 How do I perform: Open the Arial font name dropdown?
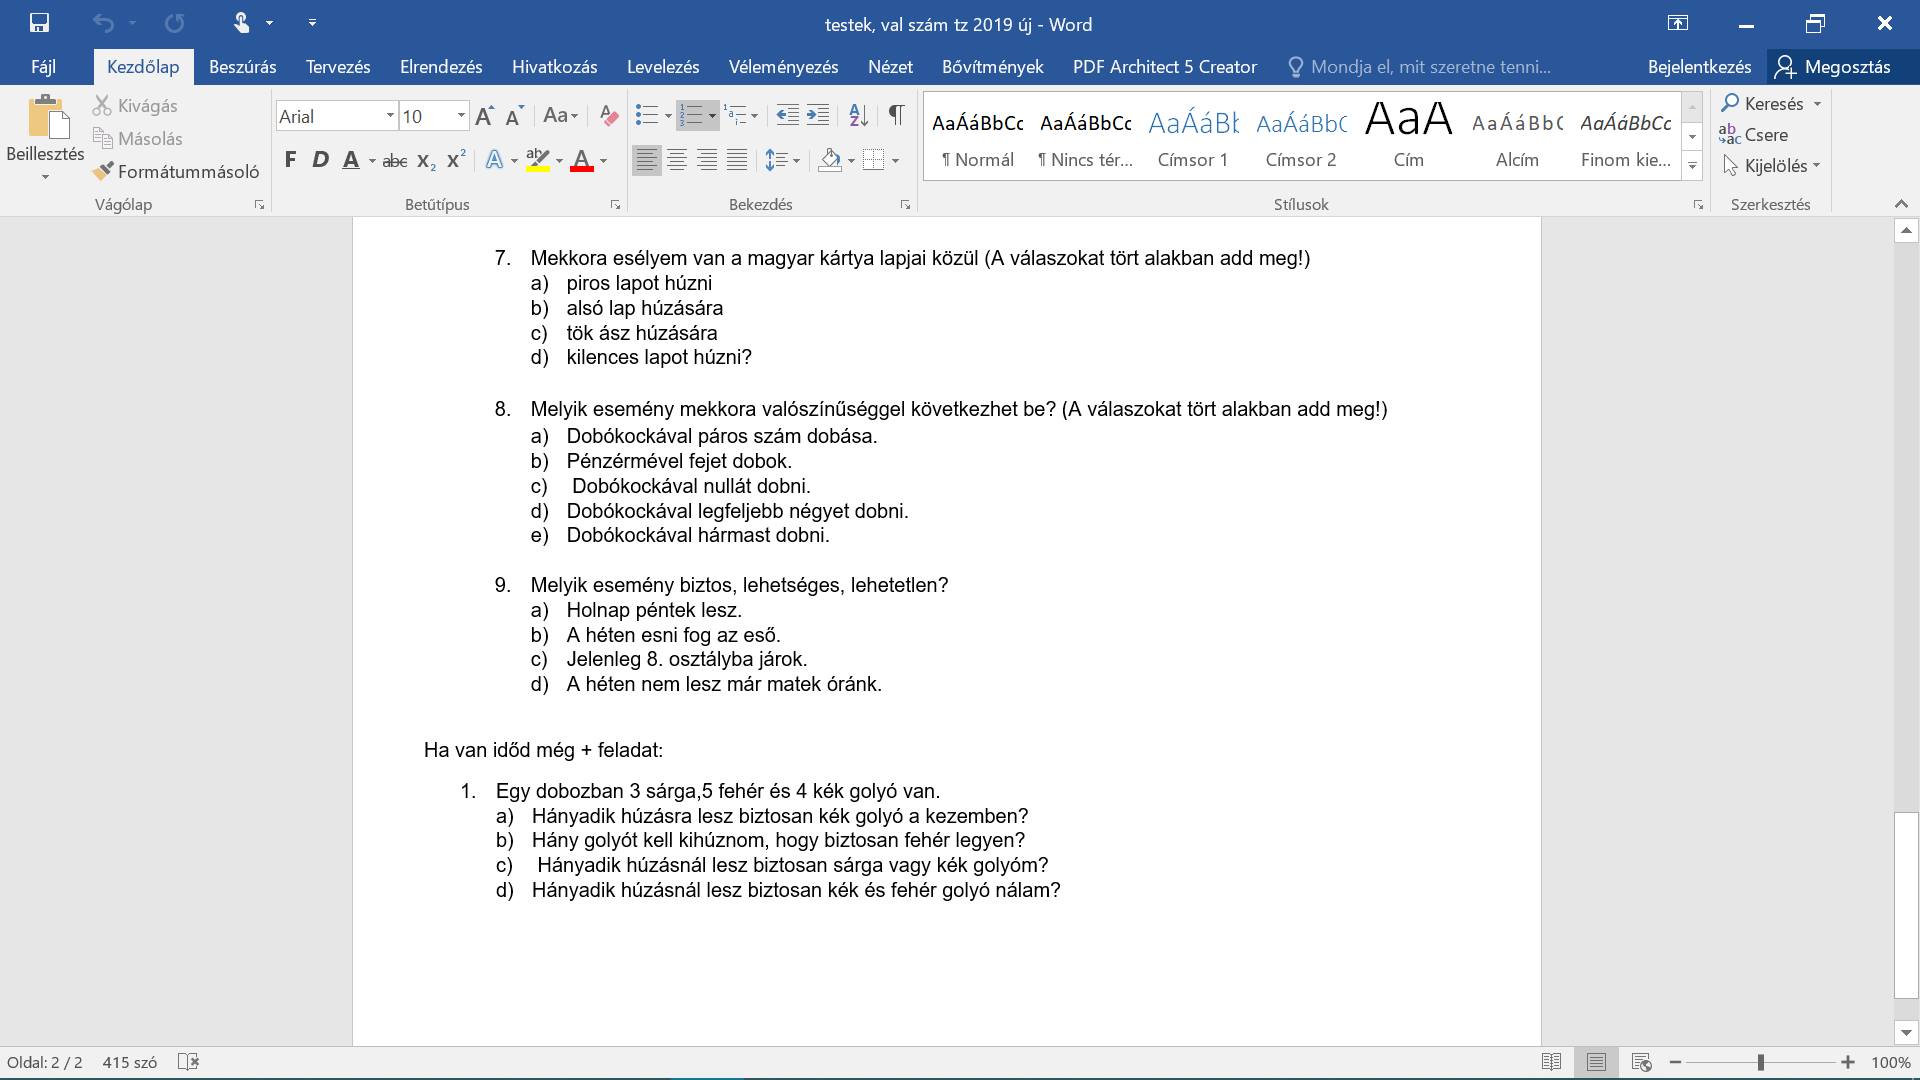coord(390,116)
